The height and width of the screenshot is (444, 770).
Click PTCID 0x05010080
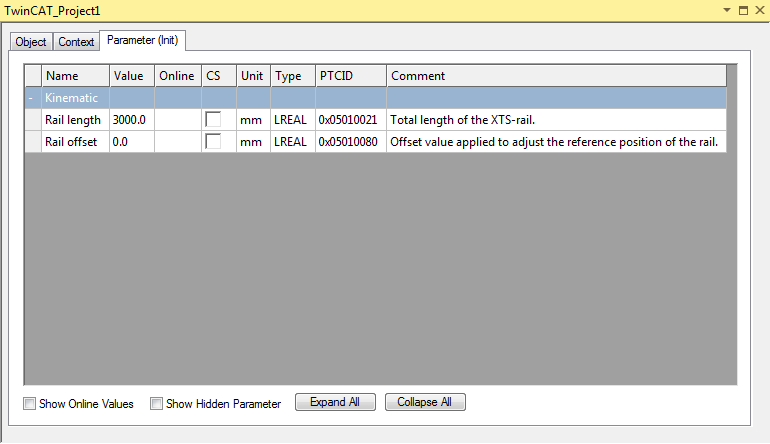point(351,142)
